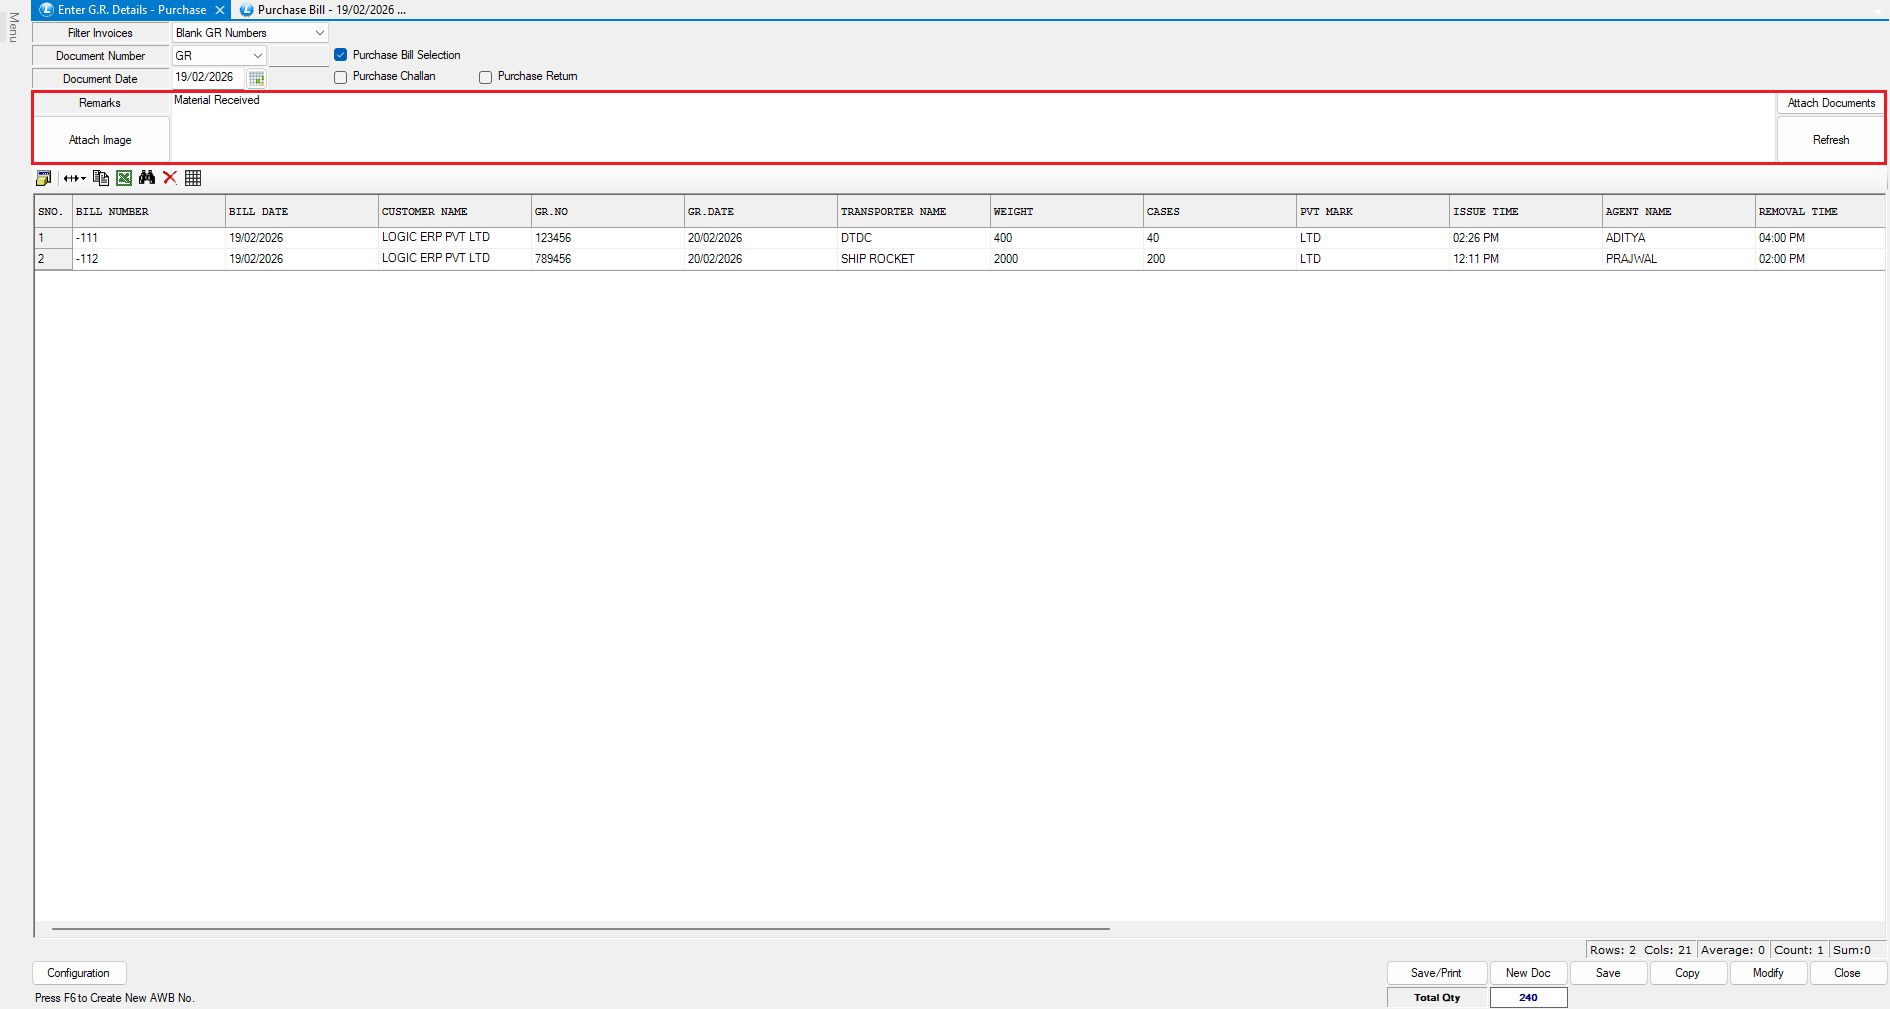
Task: Click the binoculars find icon
Action: pos(147,178)
